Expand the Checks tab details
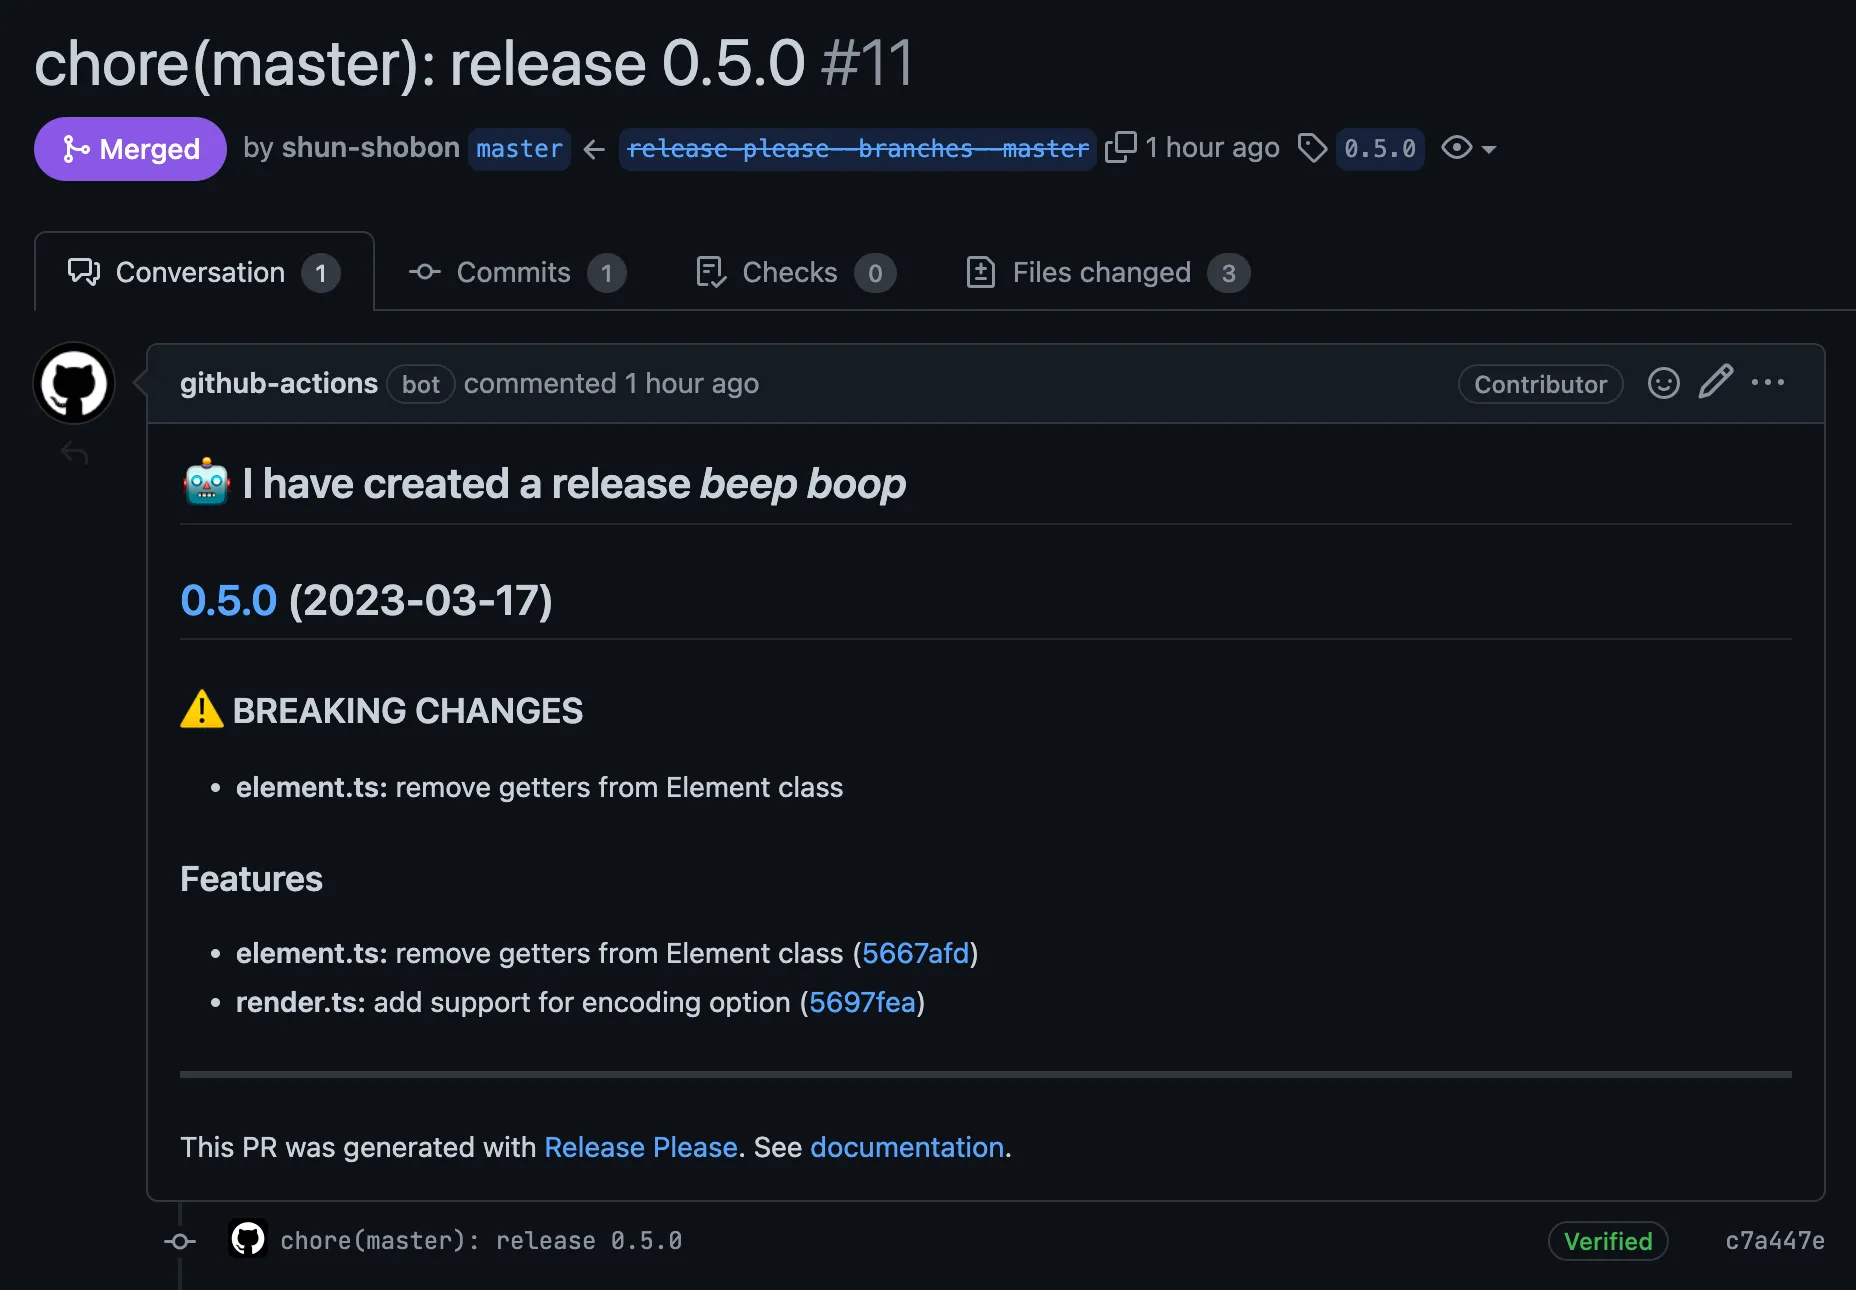 (790, 272)
